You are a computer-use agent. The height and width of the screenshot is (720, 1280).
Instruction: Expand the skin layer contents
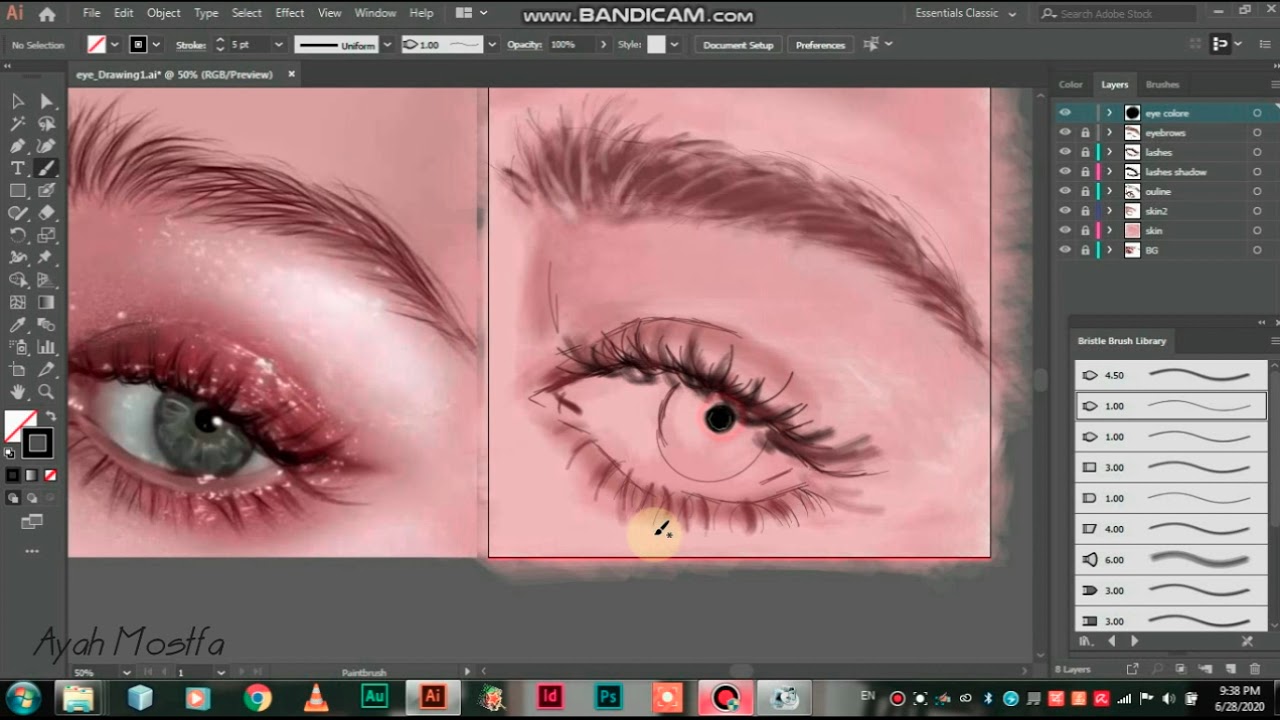(x=1109, y=230)
